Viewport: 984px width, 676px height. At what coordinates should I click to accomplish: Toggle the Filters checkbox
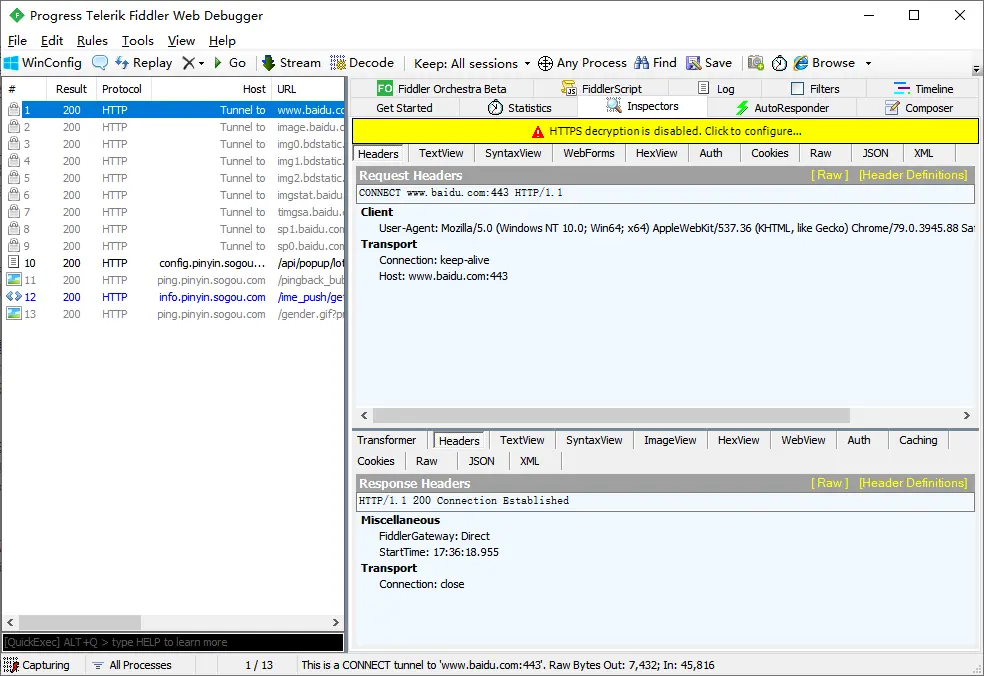click(x=797, y=89)
